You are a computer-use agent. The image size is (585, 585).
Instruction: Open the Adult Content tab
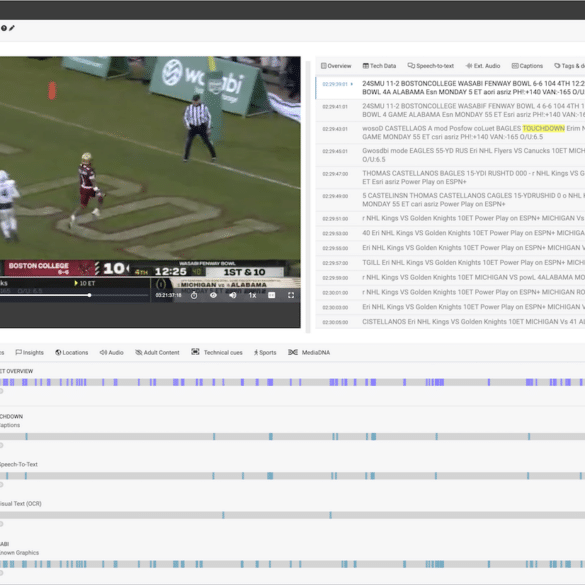click(x=157, y=352)
